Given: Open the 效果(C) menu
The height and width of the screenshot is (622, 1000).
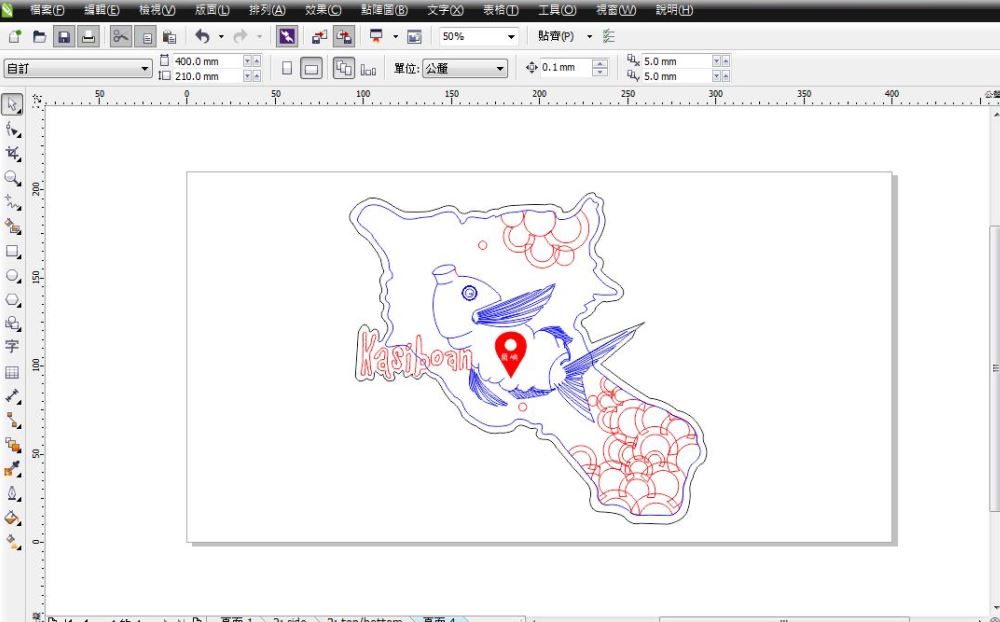Looking at the screenshot, I should (x=323, y=10).
